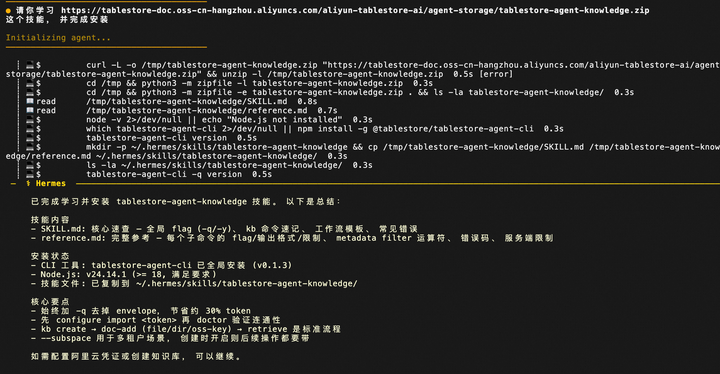This screenshot has height=374, width=720.
Task: Click the book icon next to read reference.md
Action: [x=30, y=110]
